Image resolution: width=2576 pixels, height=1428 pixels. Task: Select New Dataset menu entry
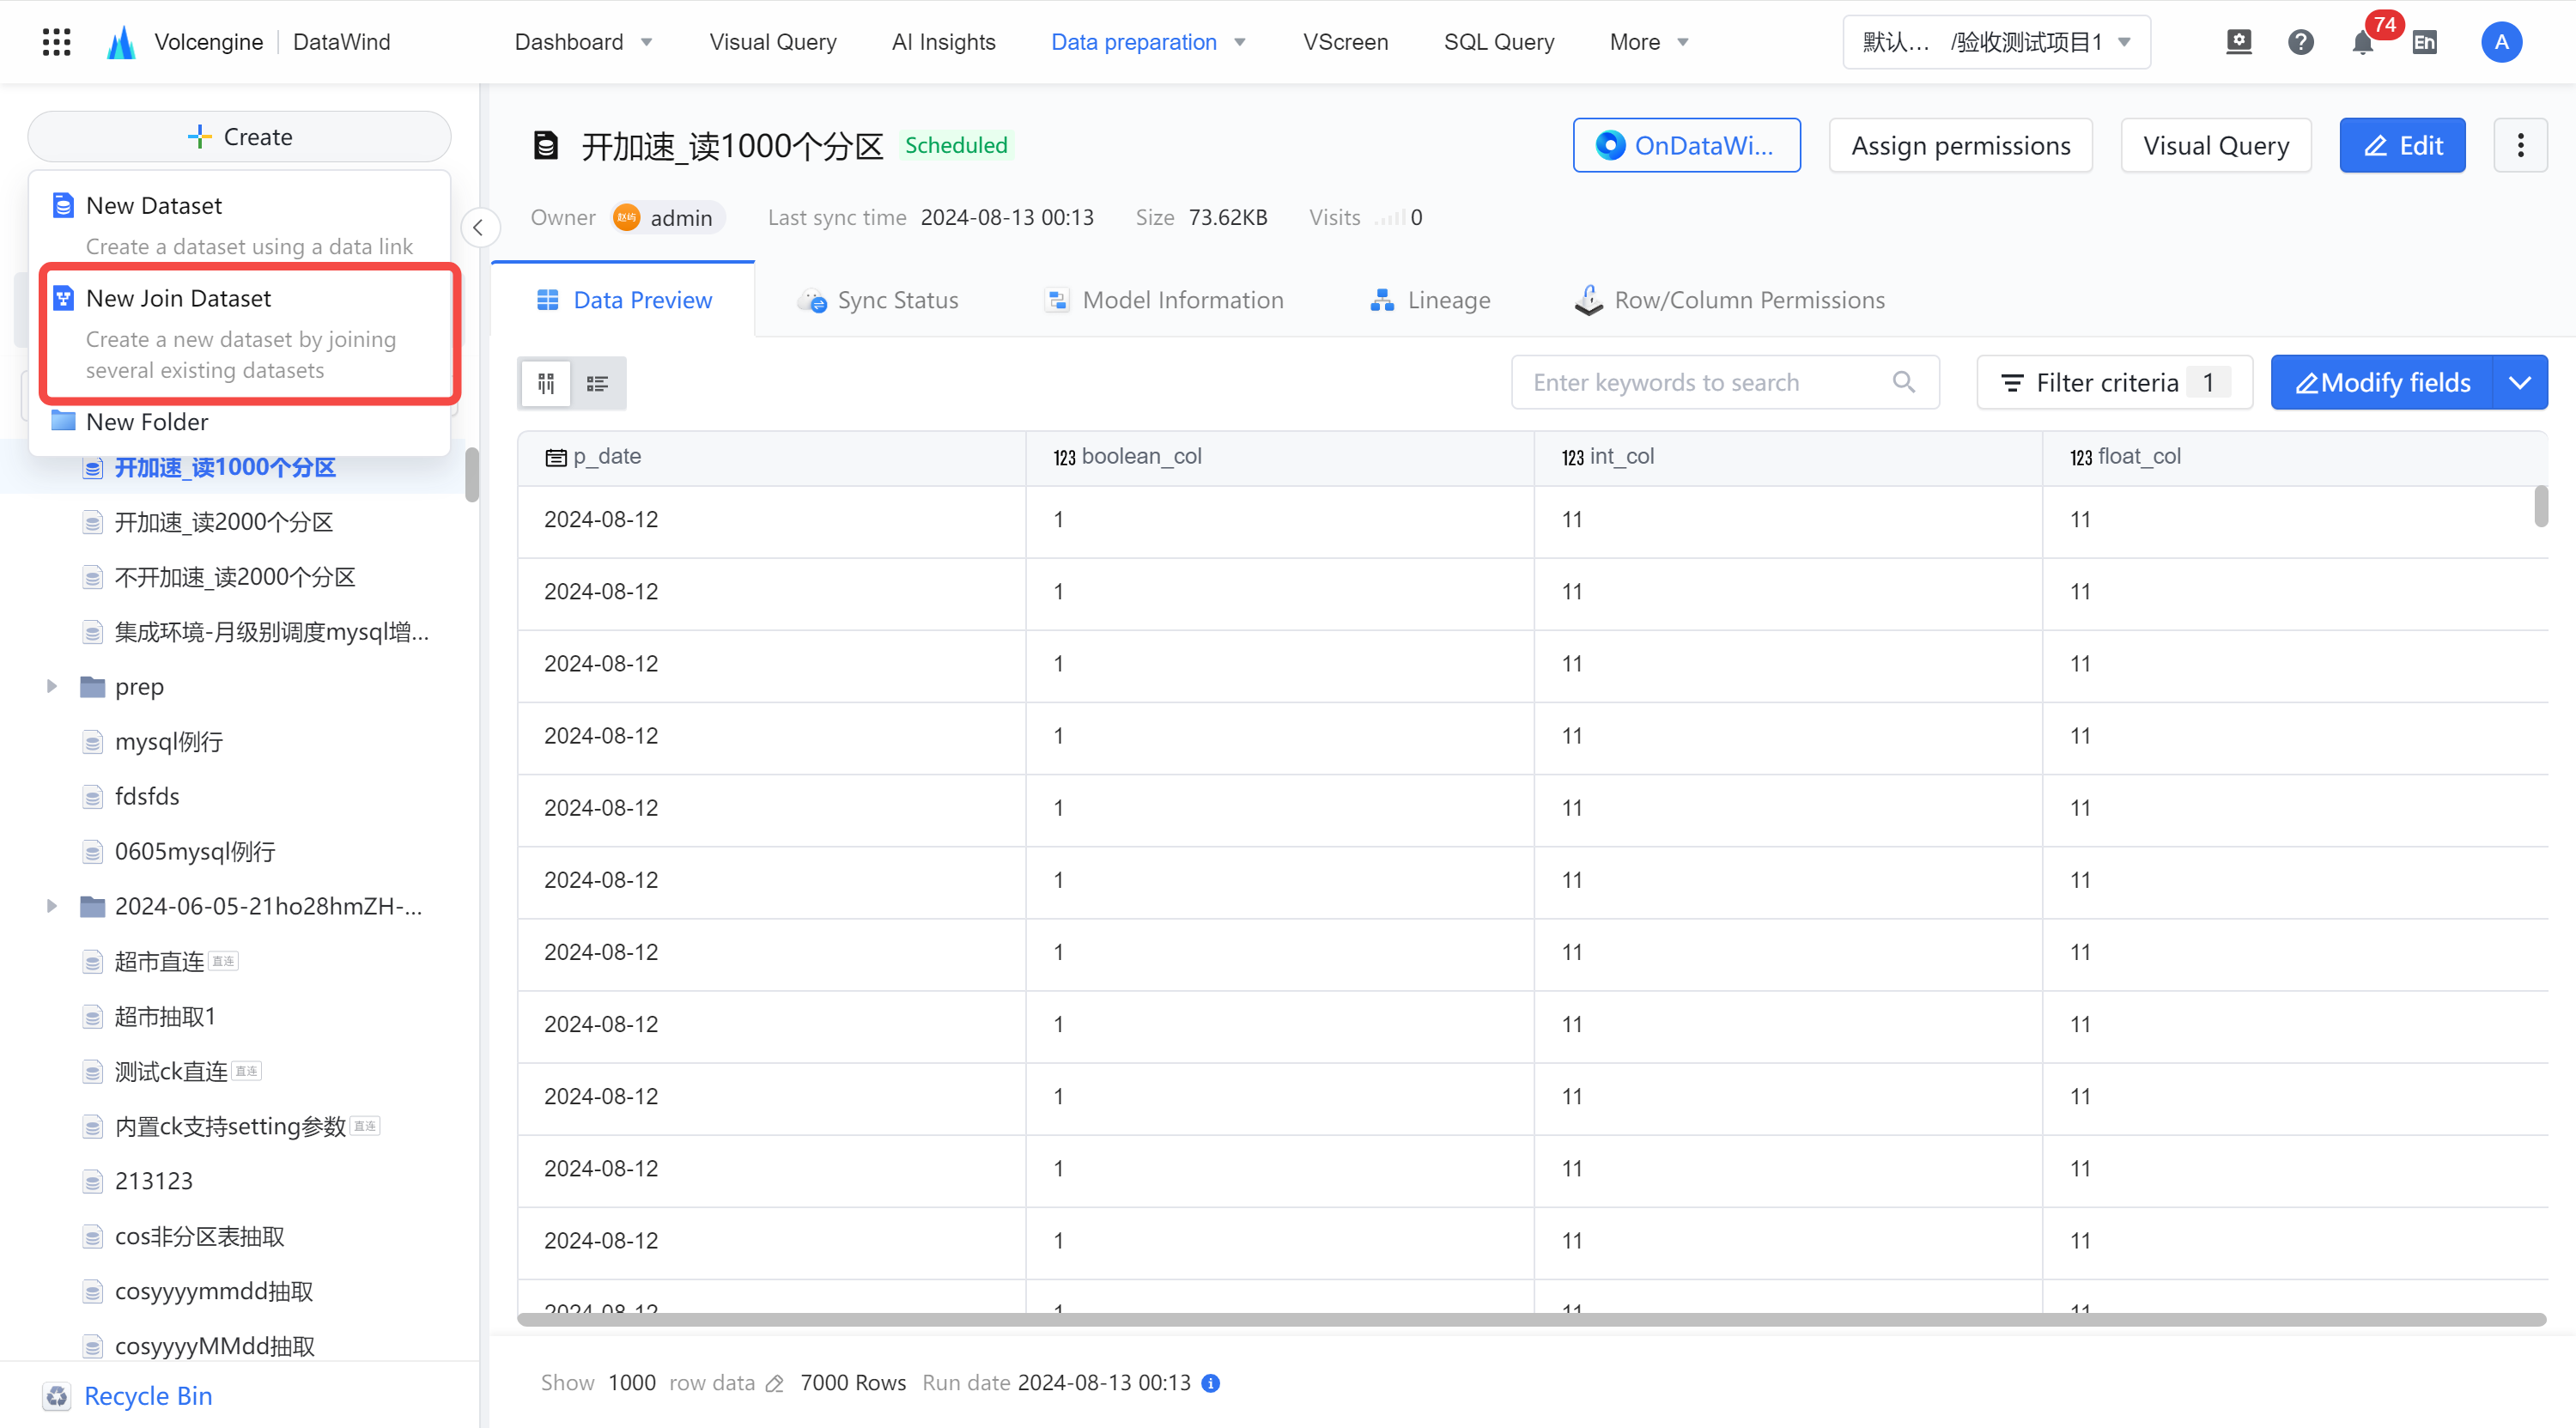coord(240,224)
